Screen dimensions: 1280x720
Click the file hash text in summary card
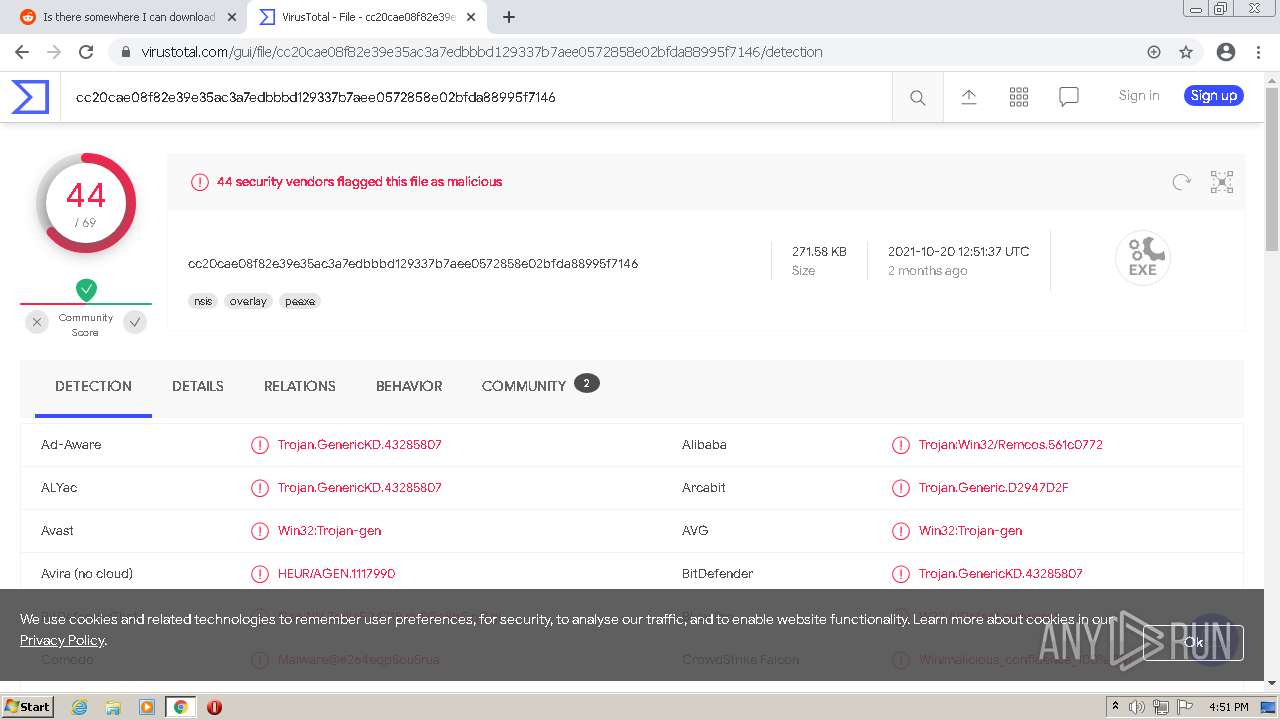click(413, 264)
